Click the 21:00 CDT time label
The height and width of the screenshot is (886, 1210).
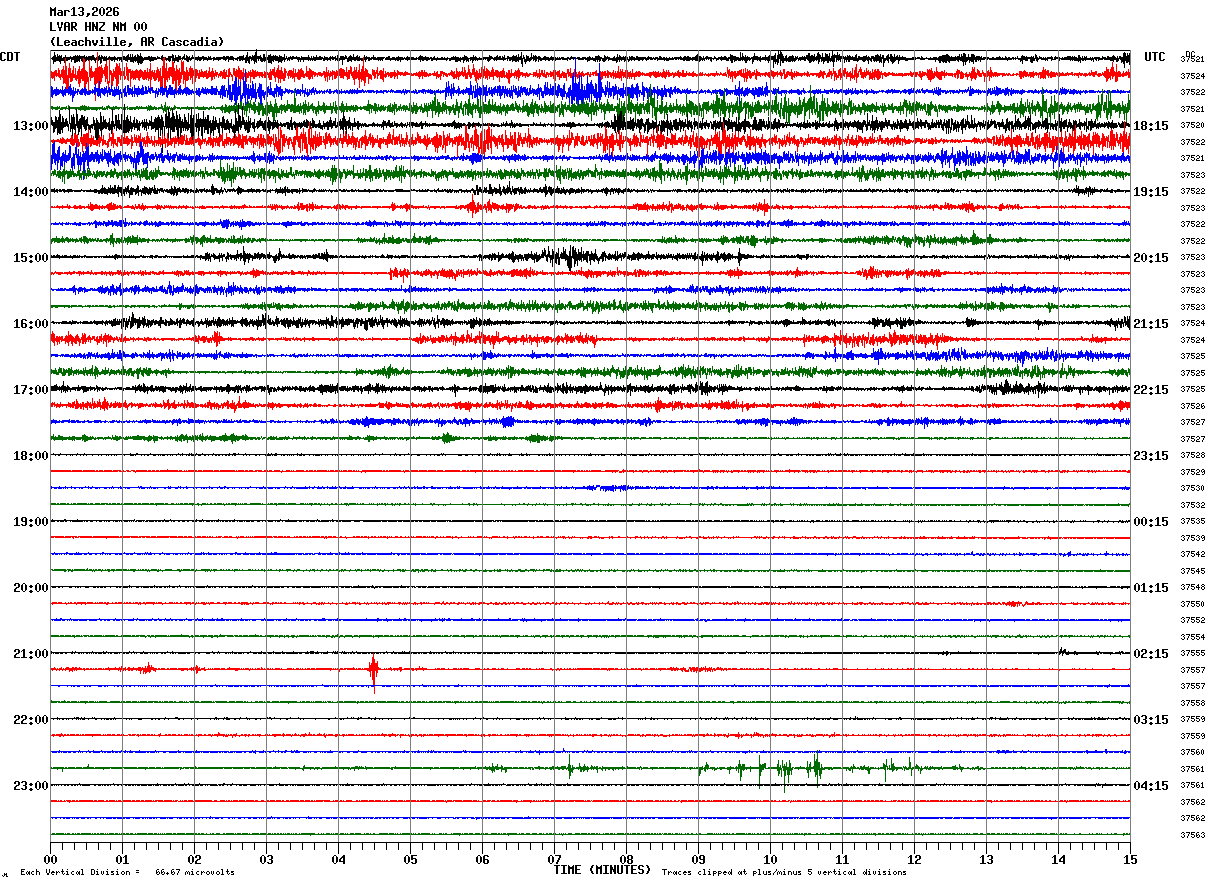tap(31, 654)
